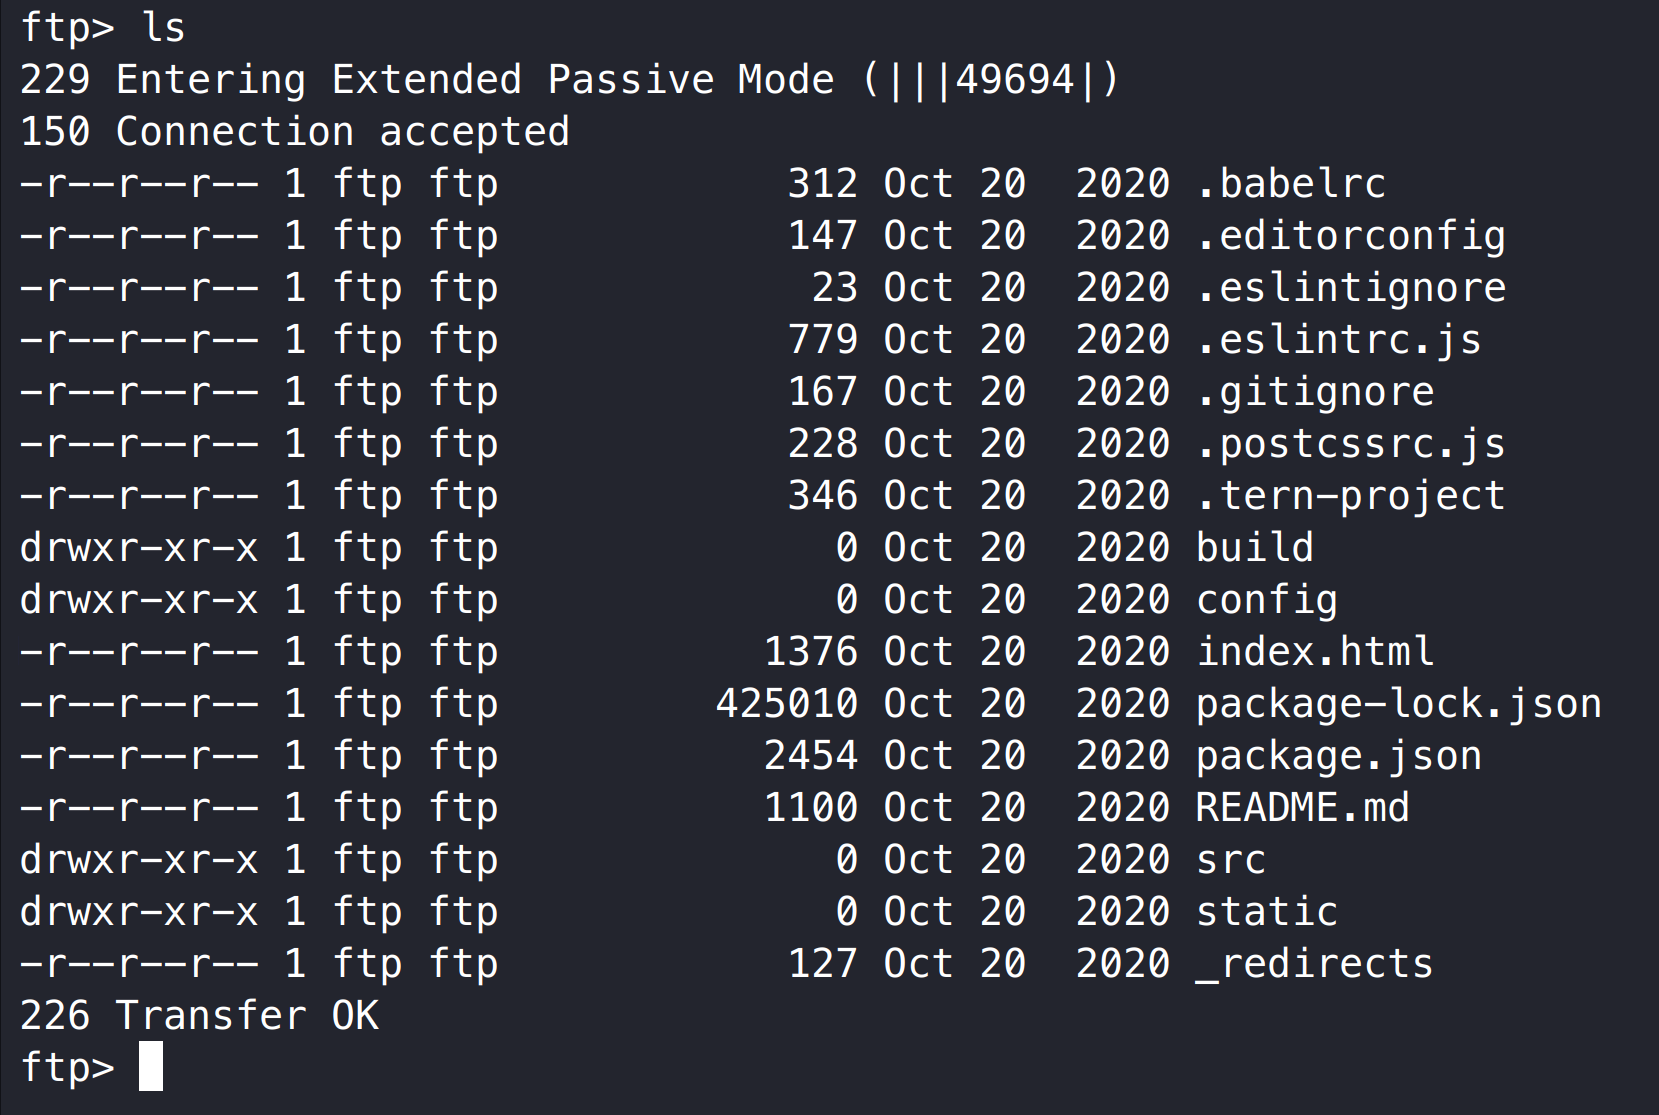The width and height of the screenshot is (1659, 1115).
Task: Select the package.json file name
Action: pyautogui.click(x=1338, y=756)
